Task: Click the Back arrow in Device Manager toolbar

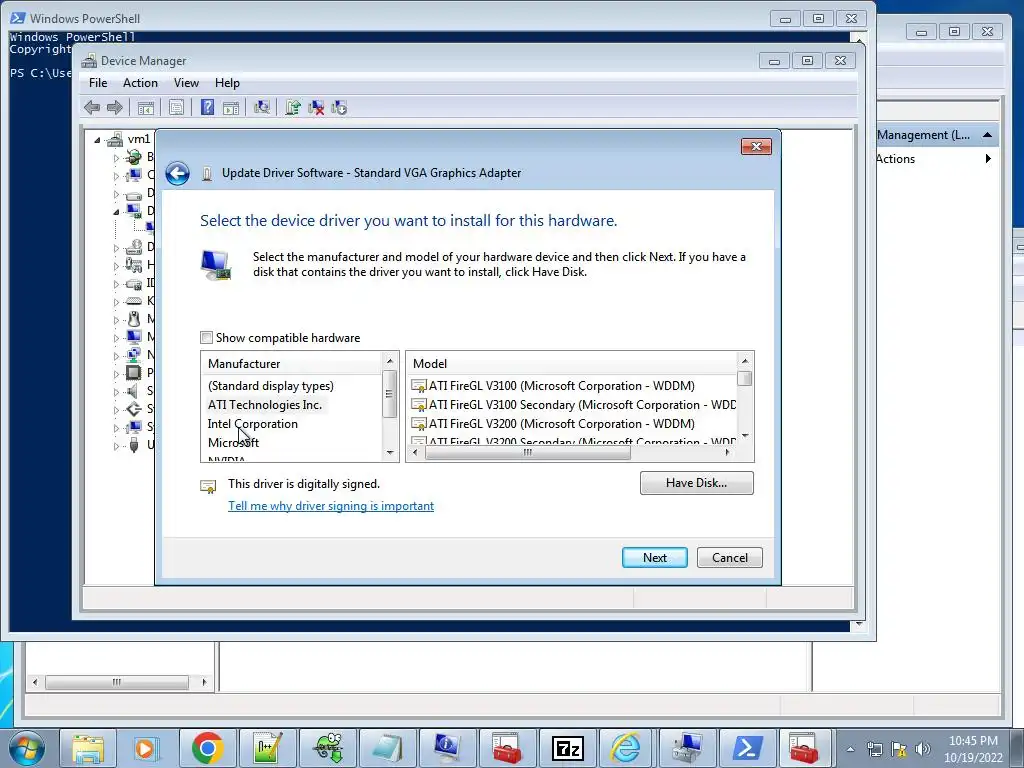Action: click(92, 108)
